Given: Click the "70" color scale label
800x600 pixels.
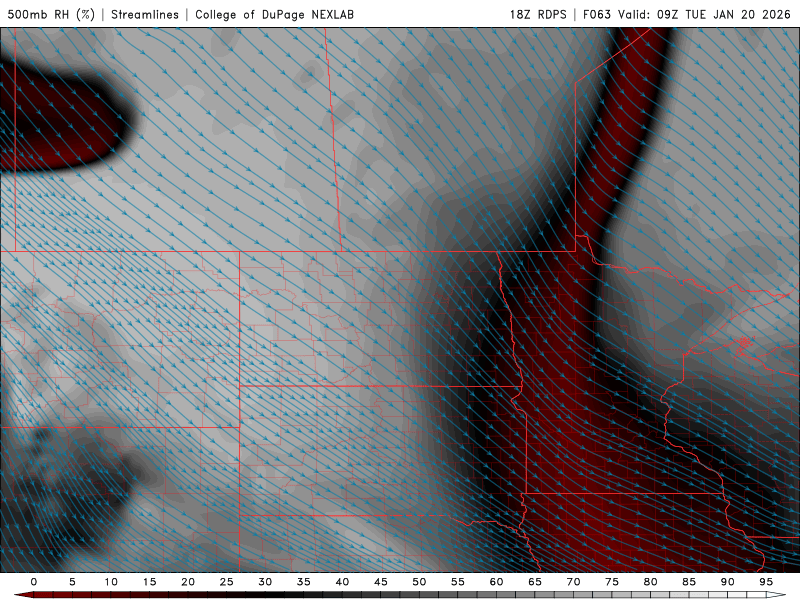Looking at the screenshot, I should point(573,582).
